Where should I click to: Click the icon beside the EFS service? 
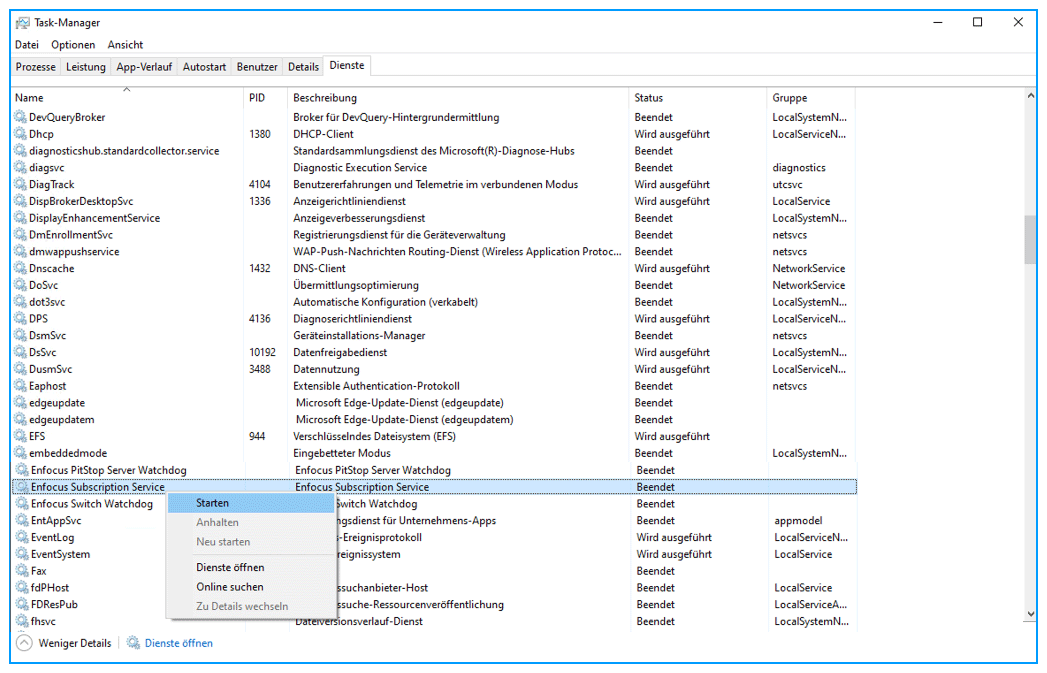pos(20,436)
